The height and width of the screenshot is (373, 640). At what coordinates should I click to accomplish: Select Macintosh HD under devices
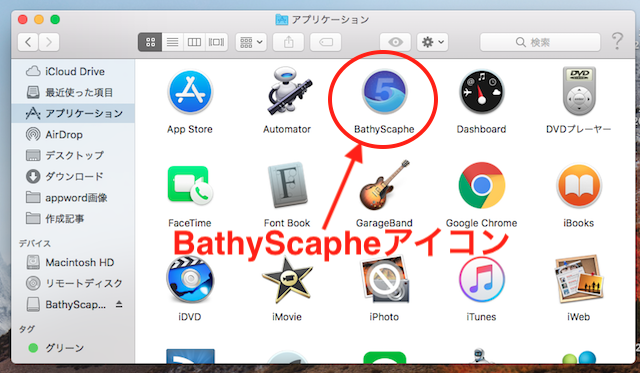coord(73,262)
